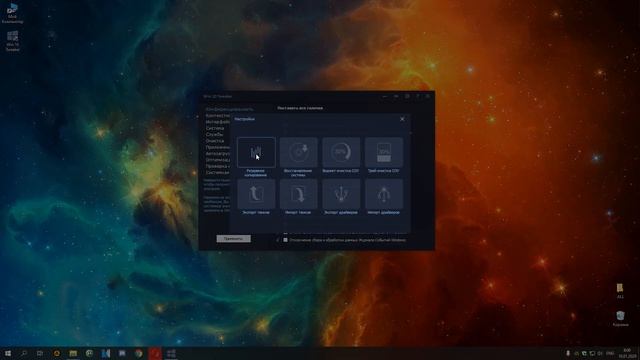Close the Настройки settings dialog
640x360 pixels.
point(402,119)
